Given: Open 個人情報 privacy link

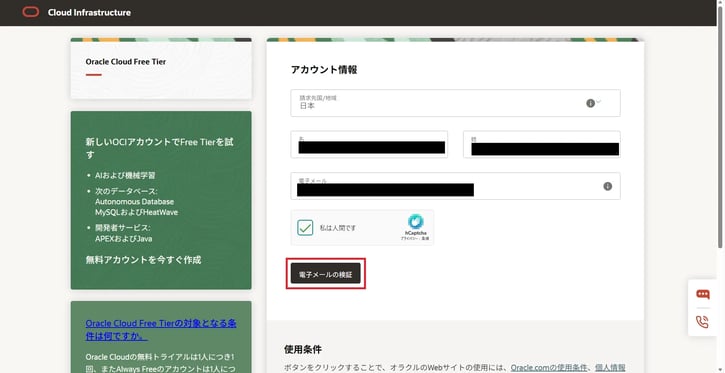Looking at the screenshot, I should tap(610, 368).
